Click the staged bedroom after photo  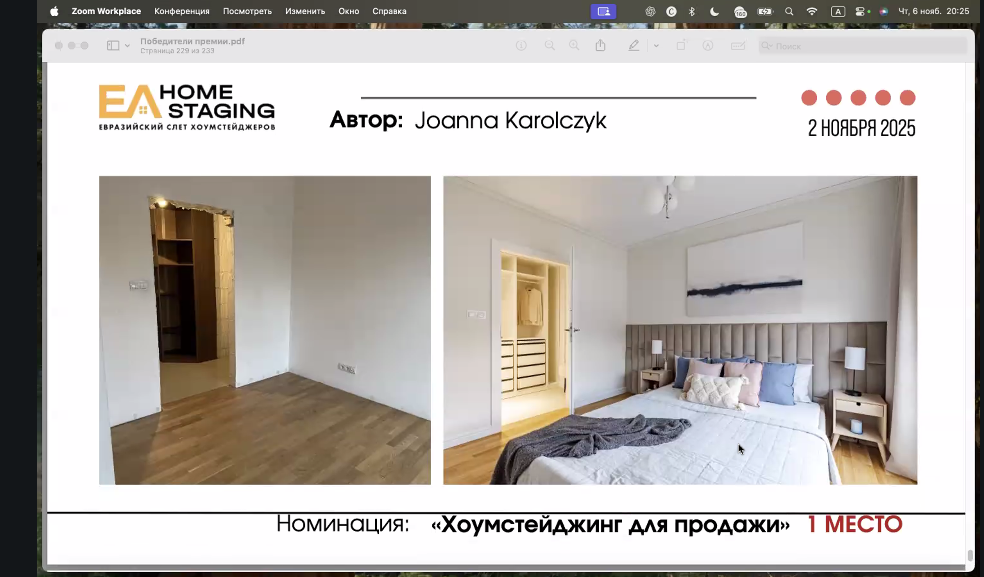pos(680,330)
